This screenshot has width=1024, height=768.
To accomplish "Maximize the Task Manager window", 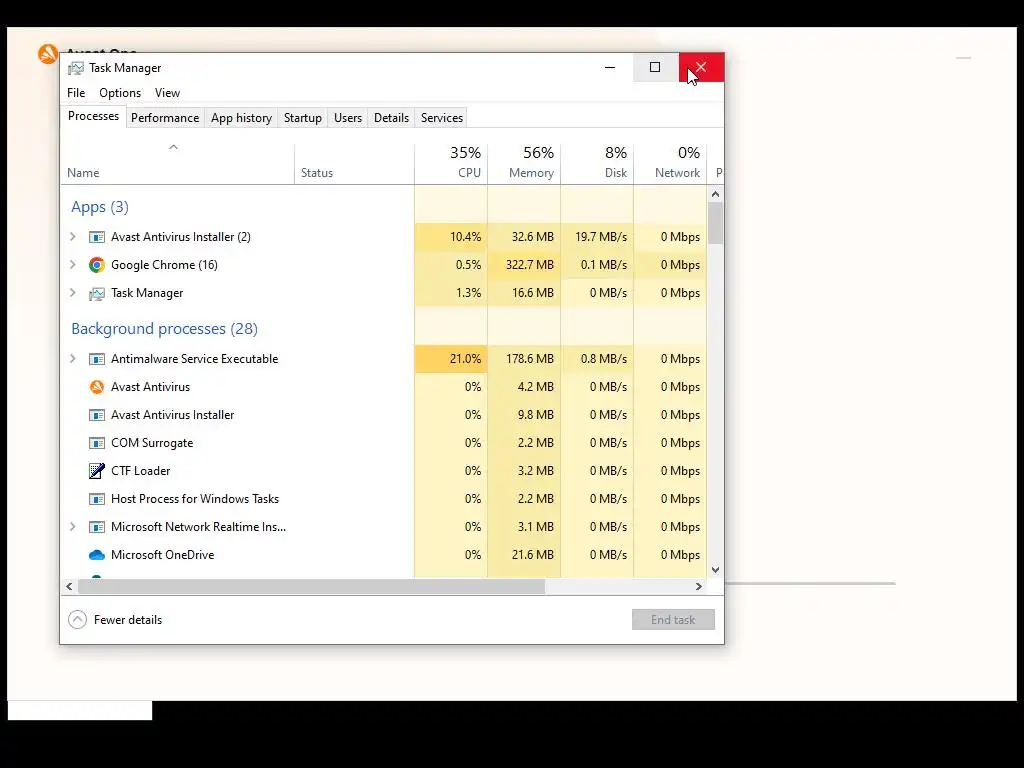I will (655, 67).
